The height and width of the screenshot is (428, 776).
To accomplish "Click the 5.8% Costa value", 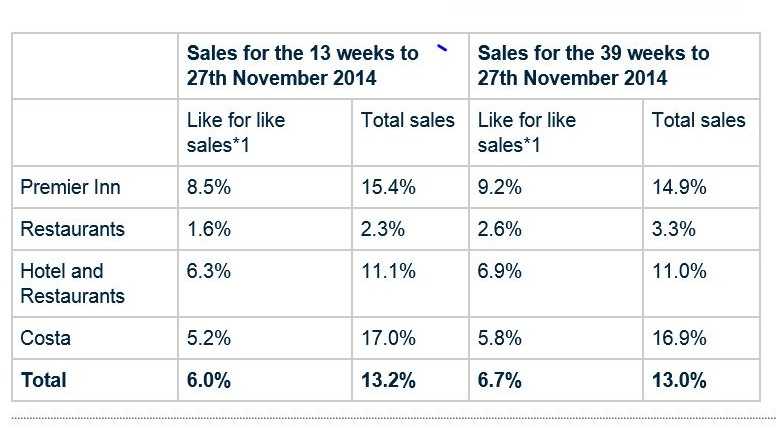I will (500, 338).
